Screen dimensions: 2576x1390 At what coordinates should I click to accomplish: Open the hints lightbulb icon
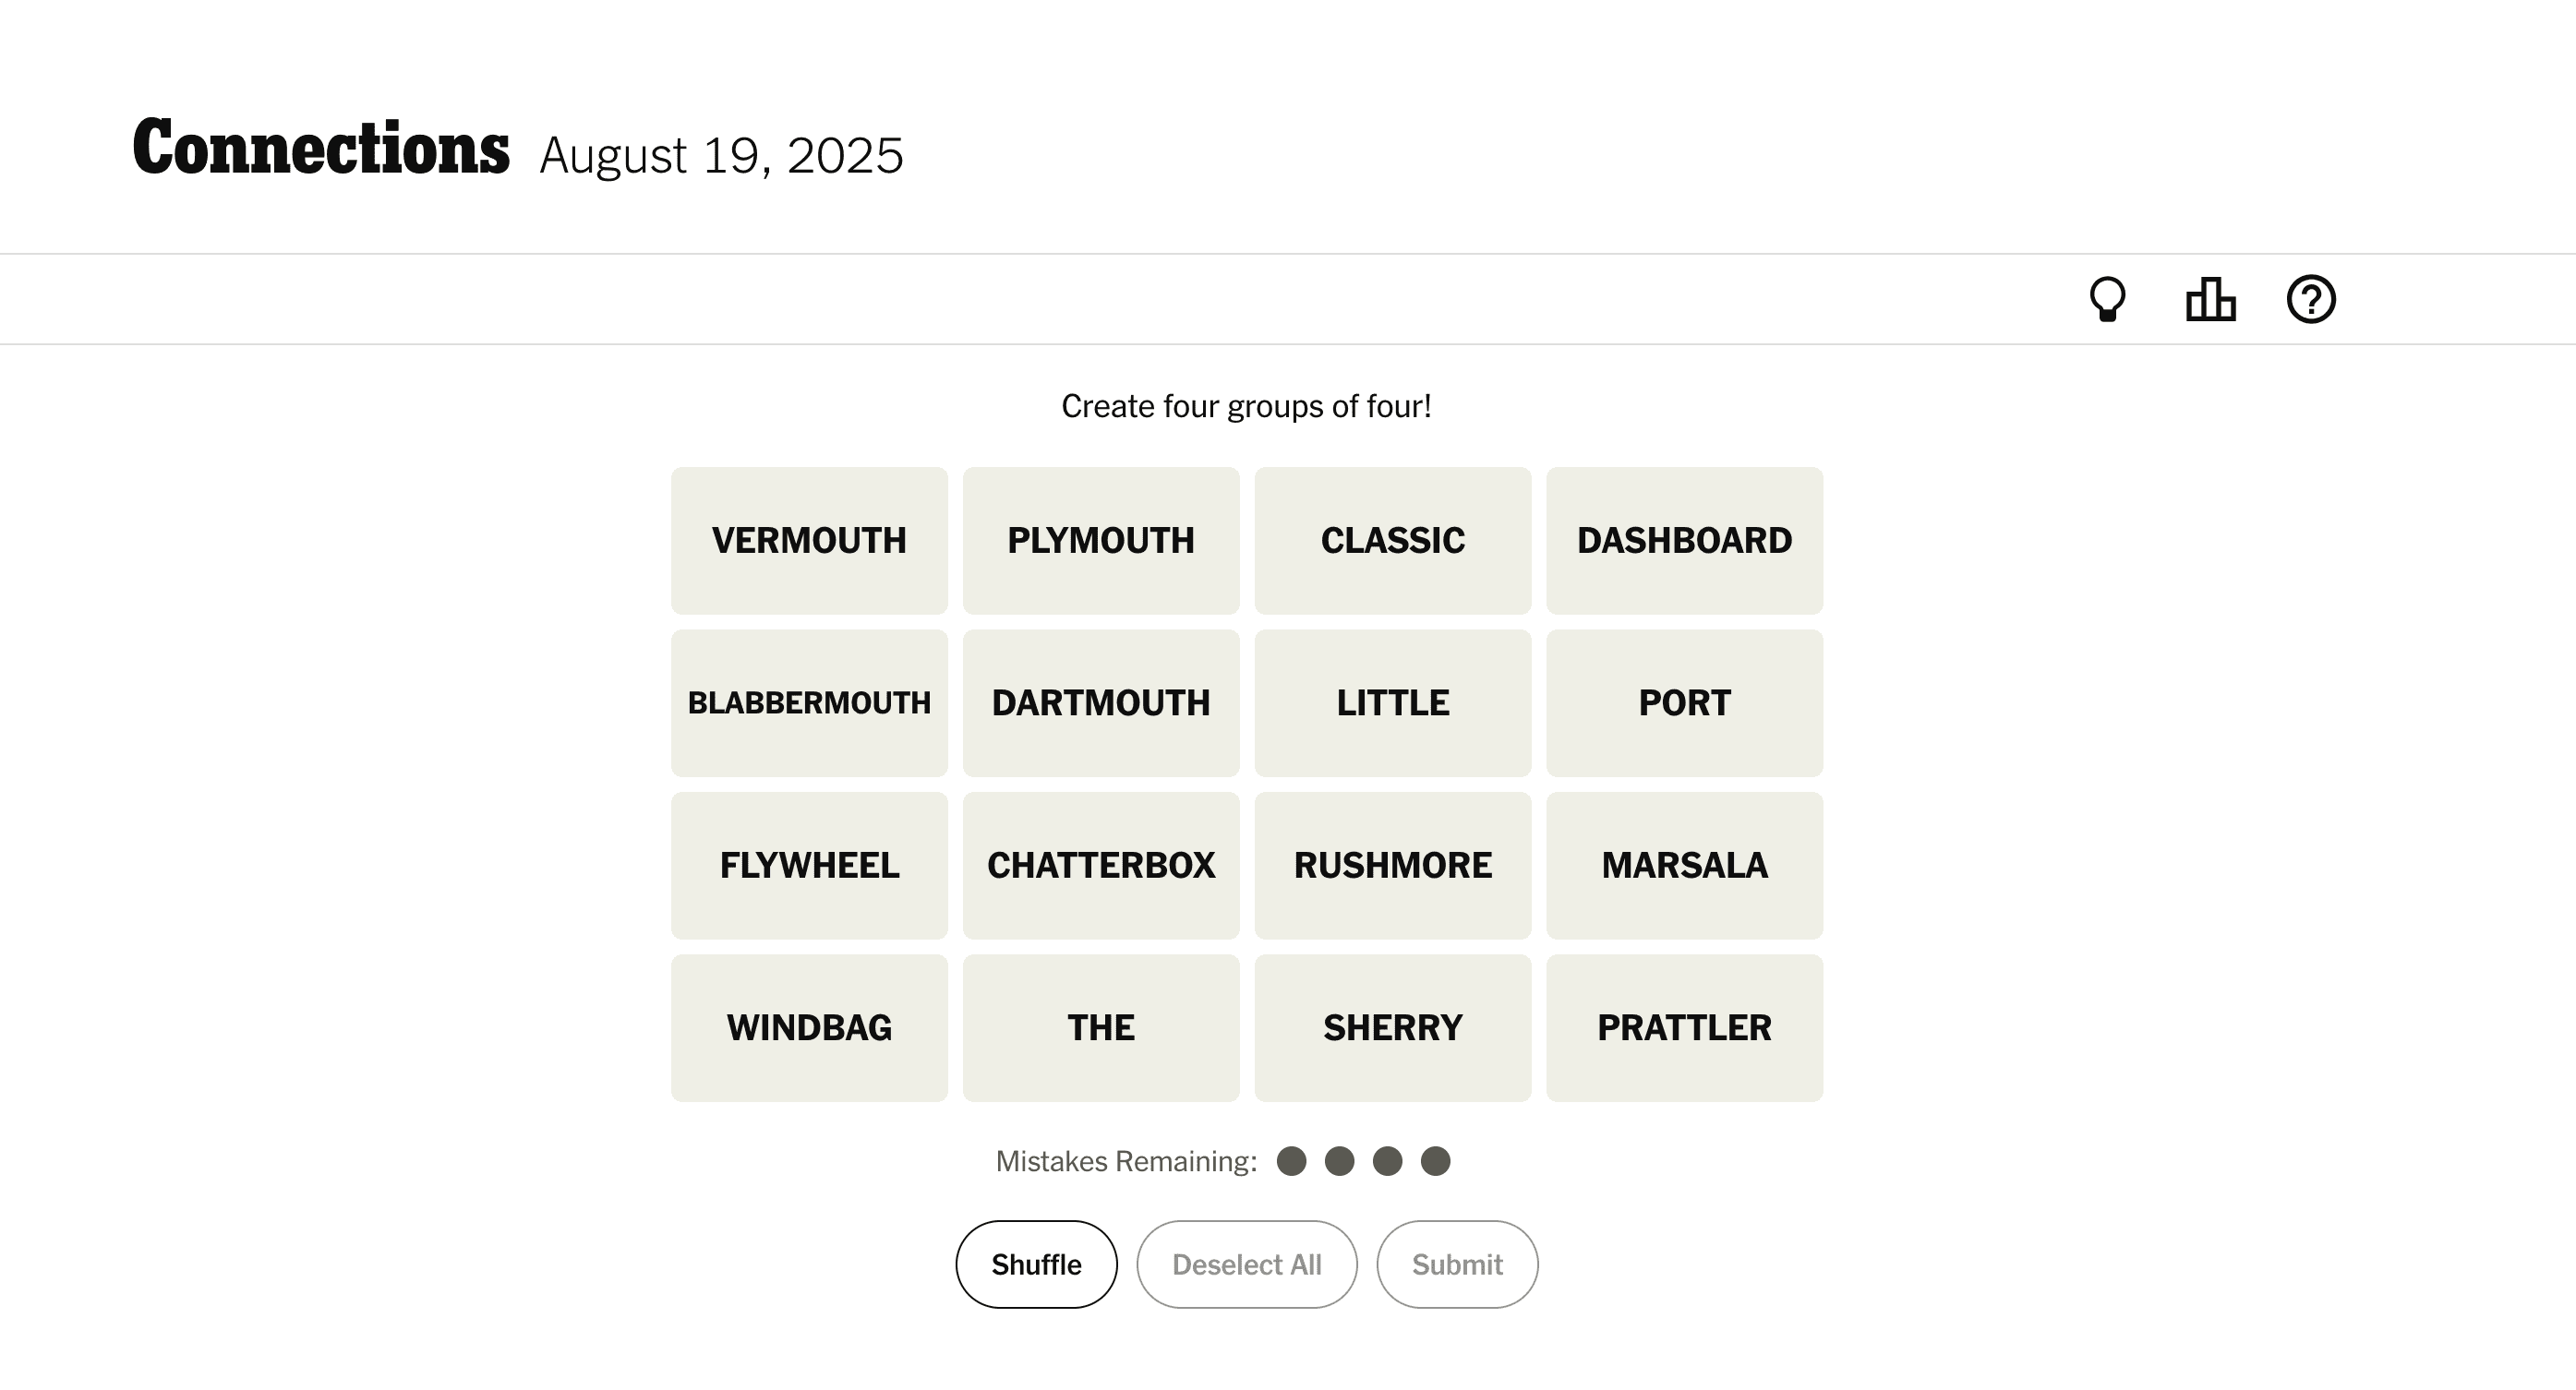coord(2107,299)
